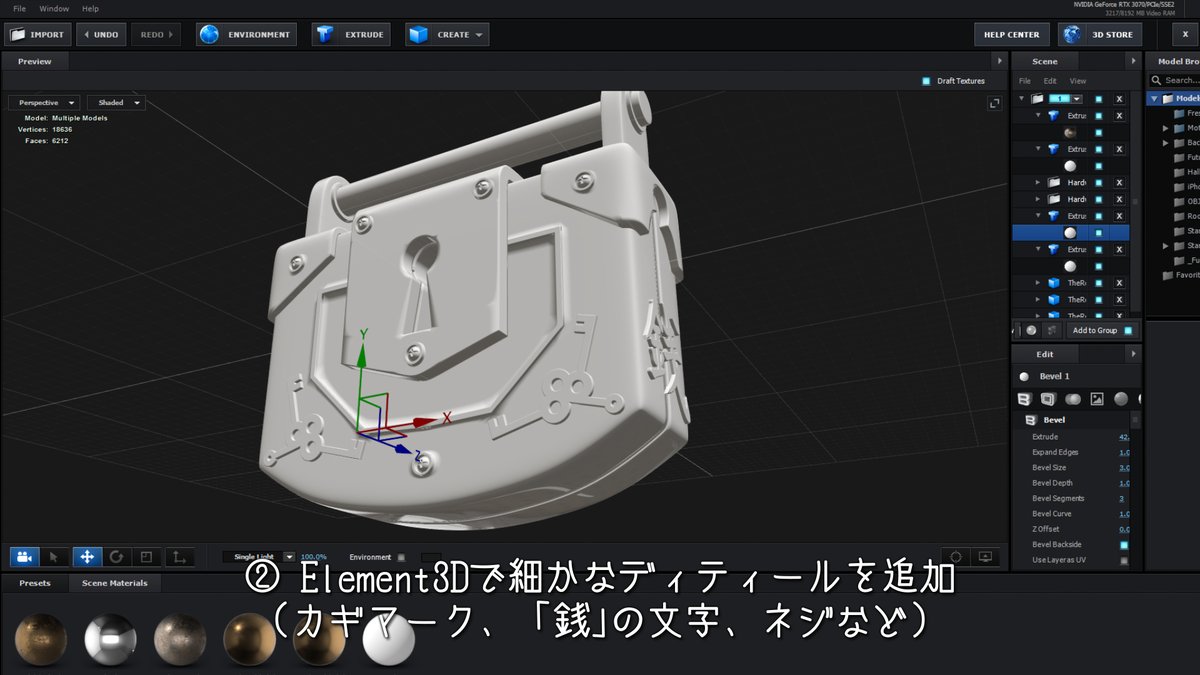This screenshot has width=1200, height=675.
Task: Activate the Rotate tool icon
Action: point(116,557)
